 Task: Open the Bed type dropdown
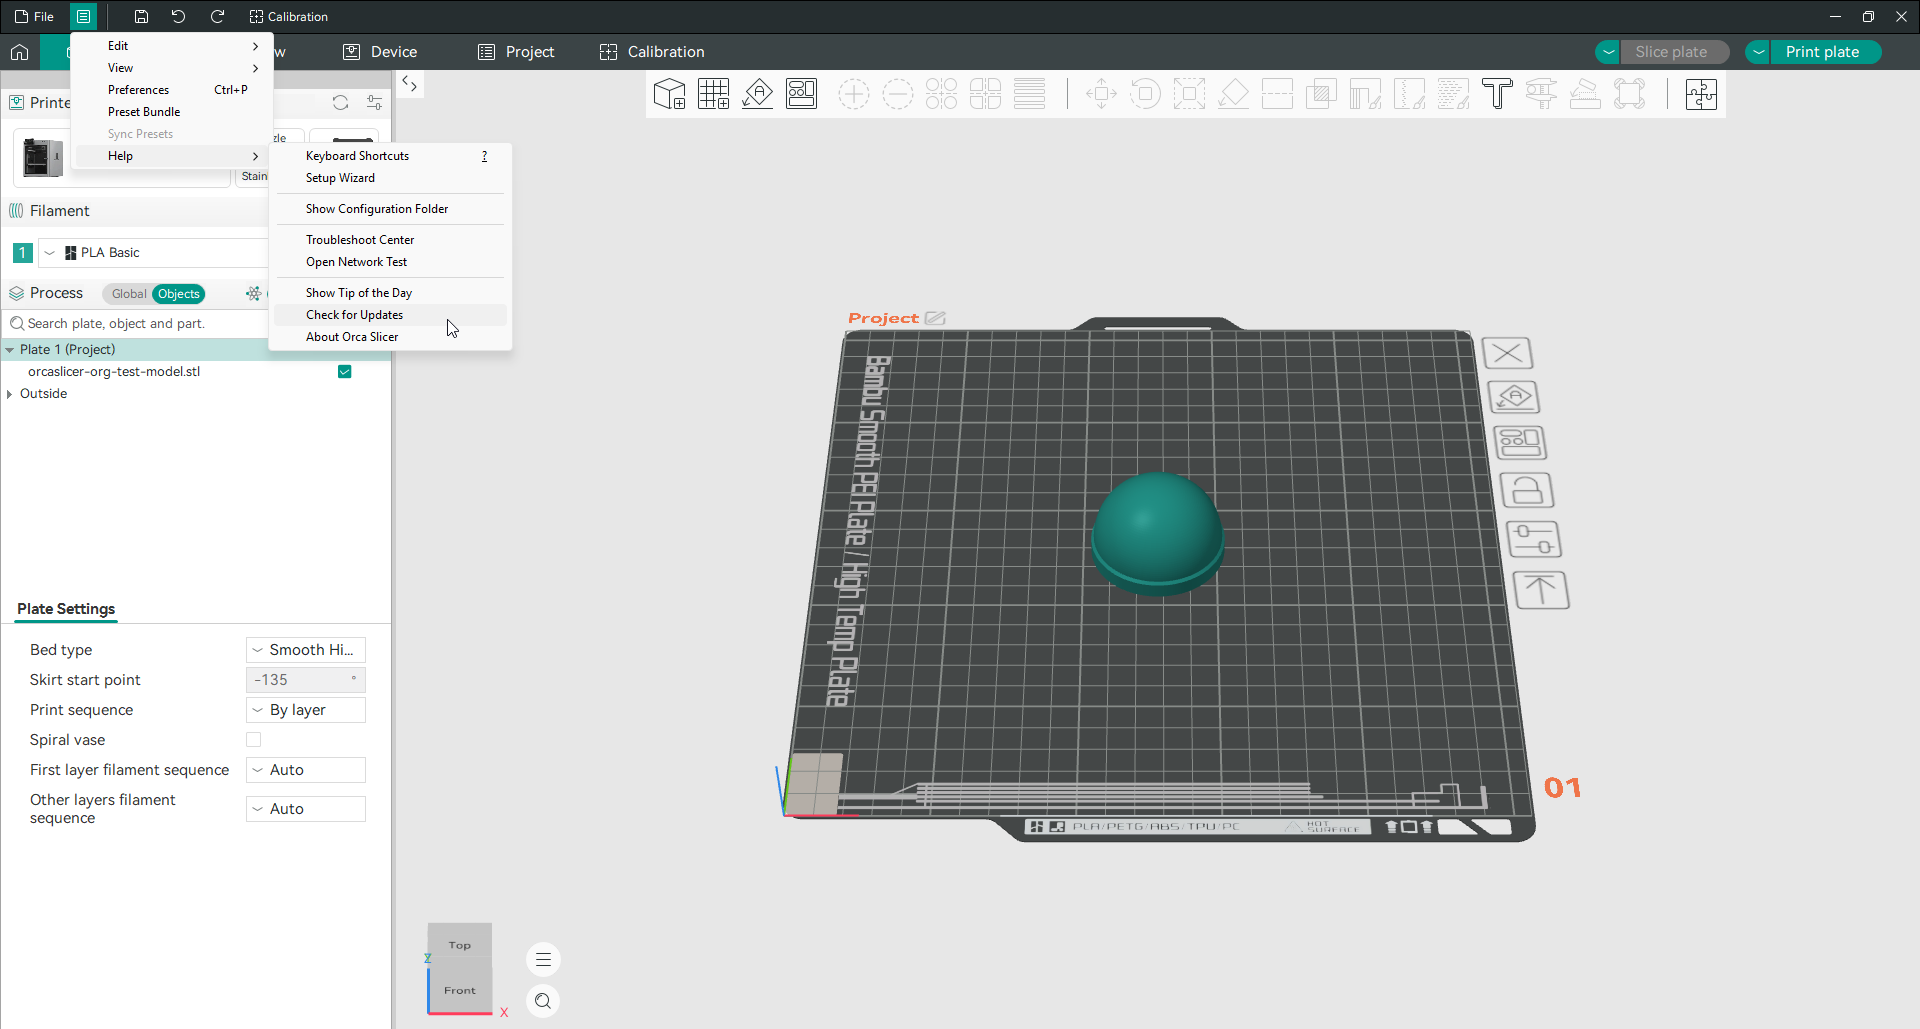pyautogui.click(x=306, y=650)
